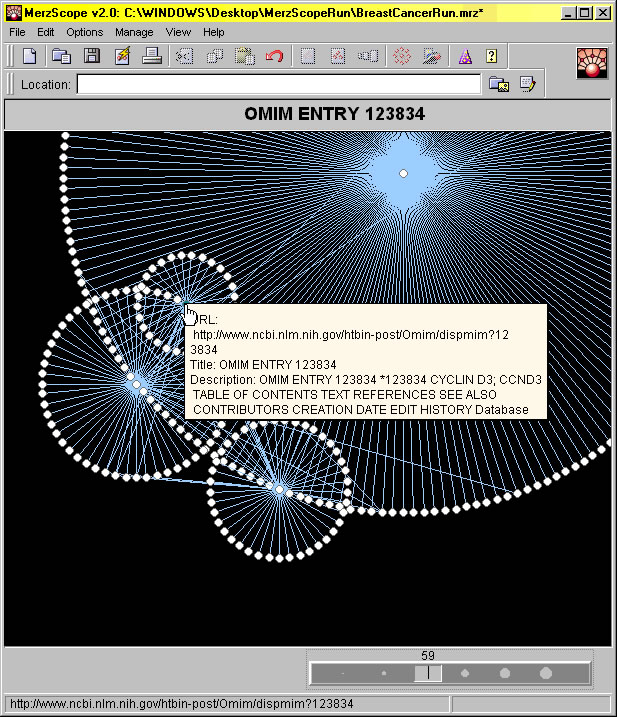Open the Options menu
The height and width of the screenshot is (717, 617).
85,32
